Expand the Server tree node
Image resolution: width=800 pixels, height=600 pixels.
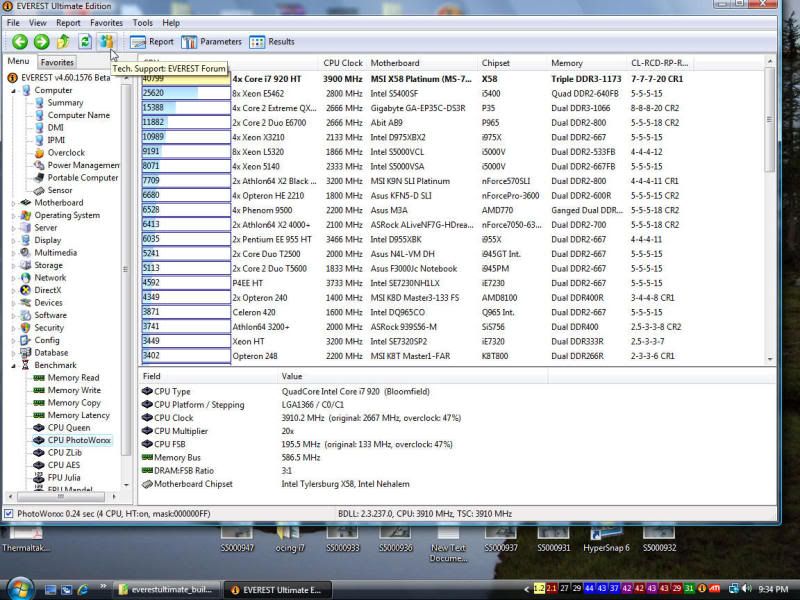point(14,228)
